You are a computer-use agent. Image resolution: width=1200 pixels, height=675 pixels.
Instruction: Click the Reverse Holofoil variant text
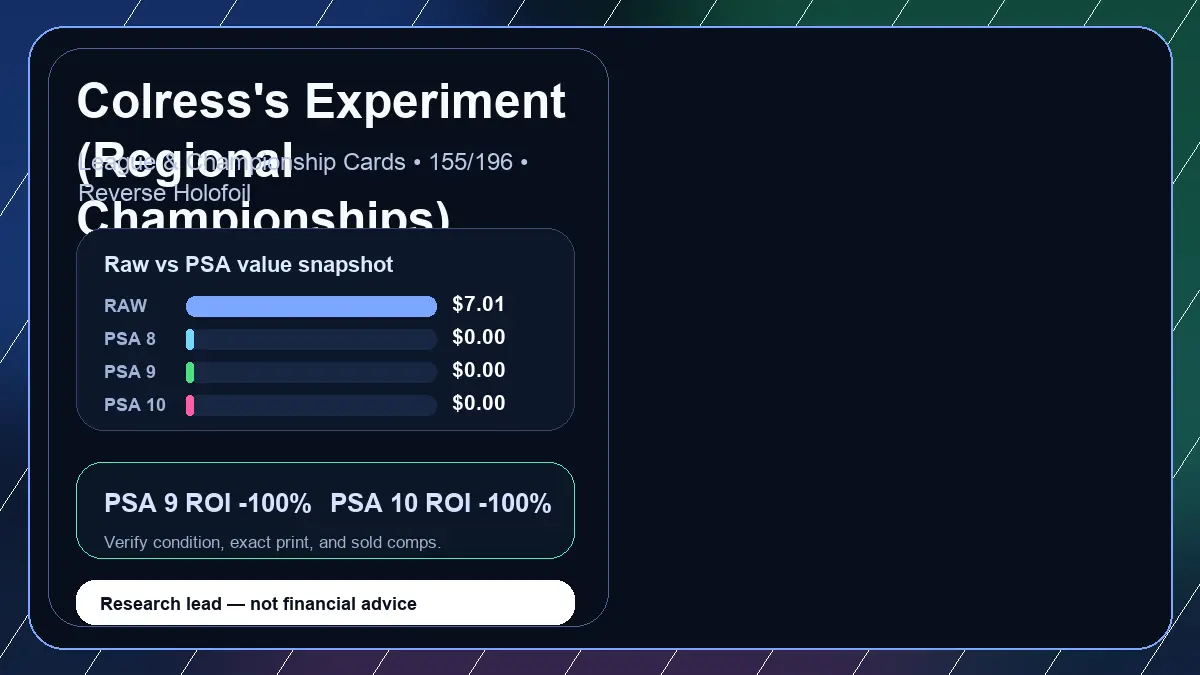click(164, 193)
